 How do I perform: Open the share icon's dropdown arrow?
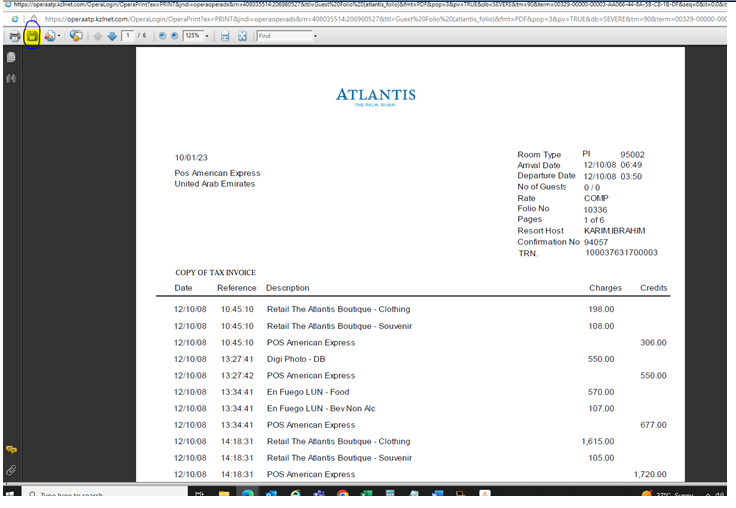59,36
